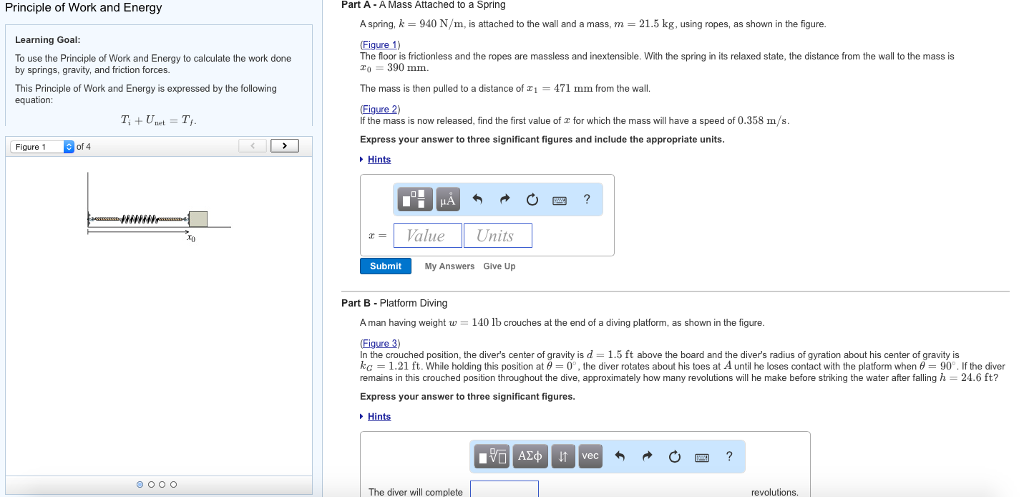This screenshot has width=1024, height=497.
Task: Open help question mark in Part A toolbar
Action: click(586, 199)
